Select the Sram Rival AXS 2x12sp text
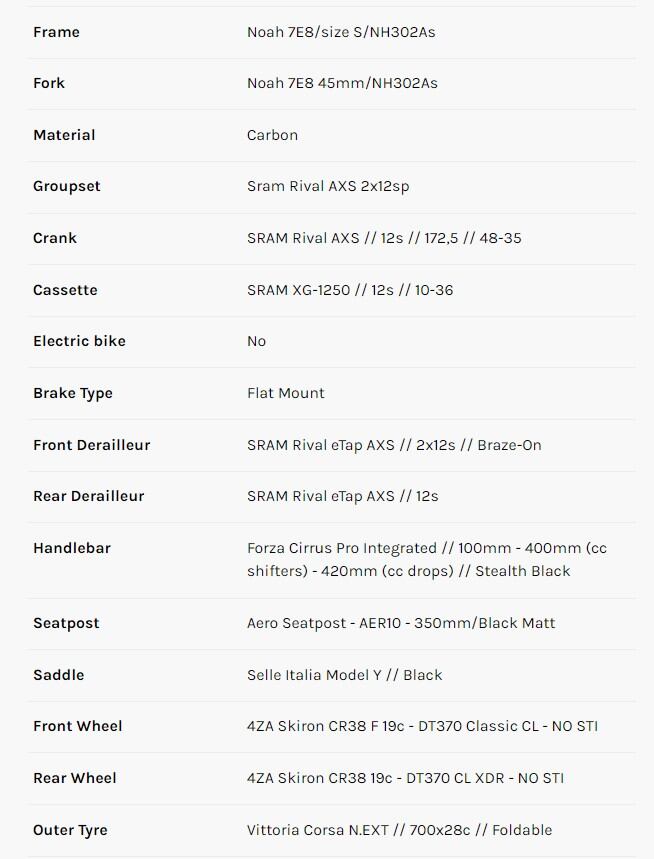654x859 pixels. point(328,186)
